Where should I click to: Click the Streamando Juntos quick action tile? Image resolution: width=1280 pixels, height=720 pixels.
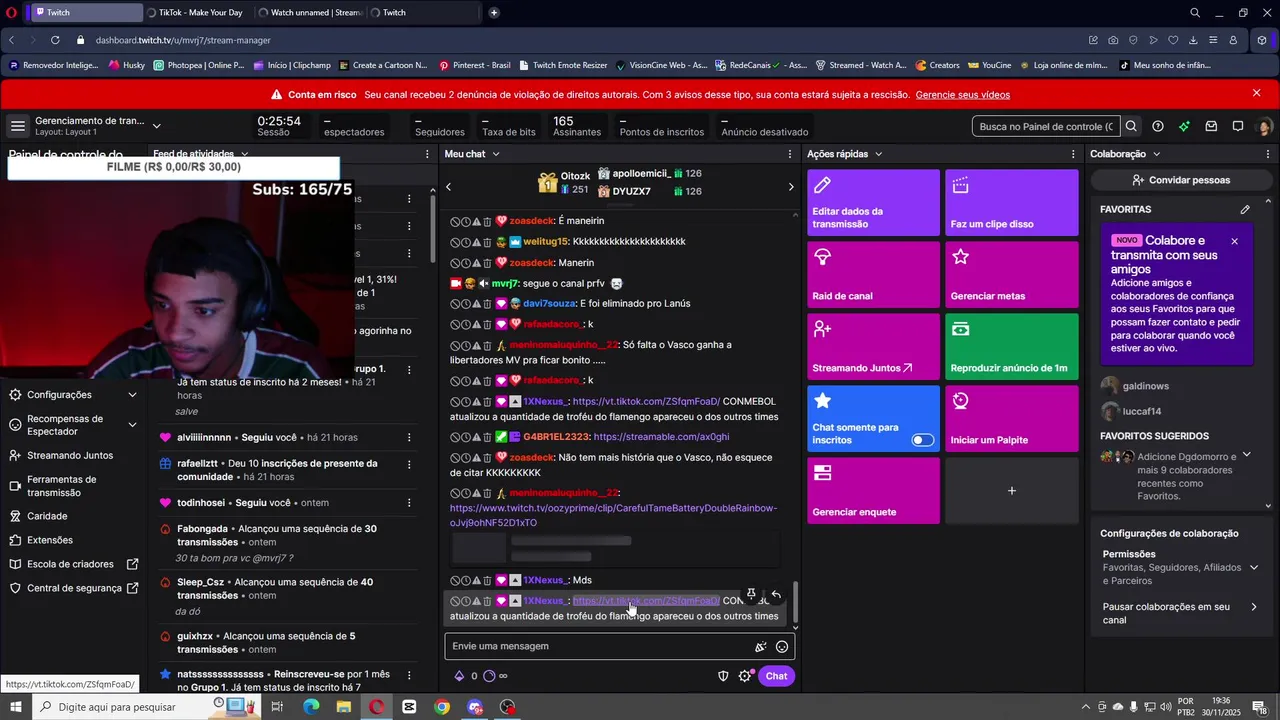[x=873, y=347]
